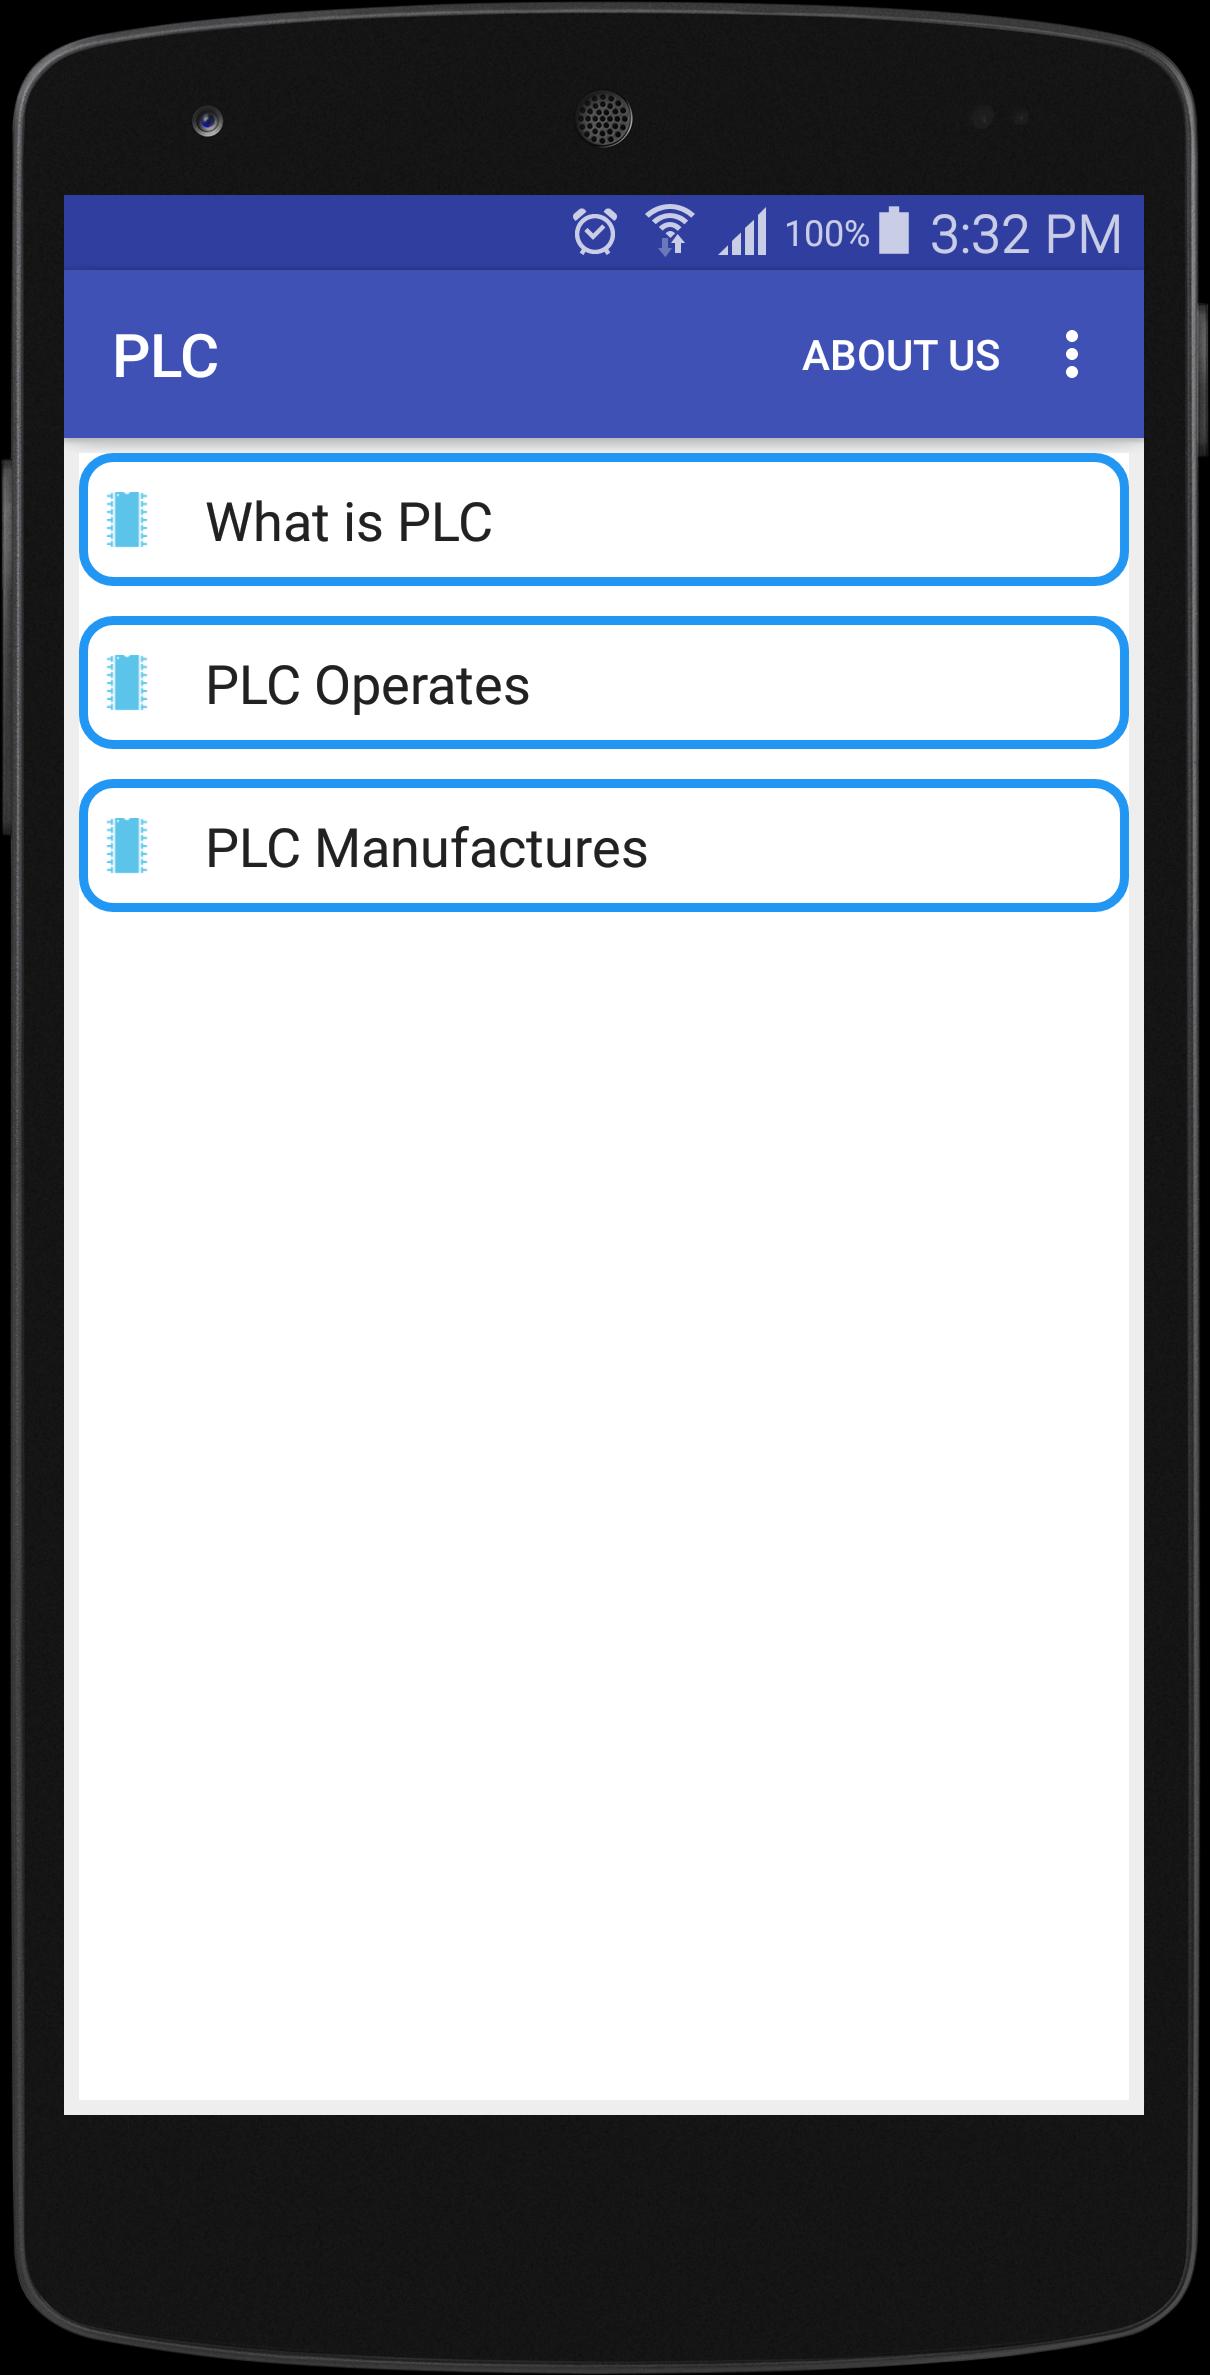Viewport: 1210px width, 2375px height.
Task: Open the PLC Operates item
Action: 604,683
